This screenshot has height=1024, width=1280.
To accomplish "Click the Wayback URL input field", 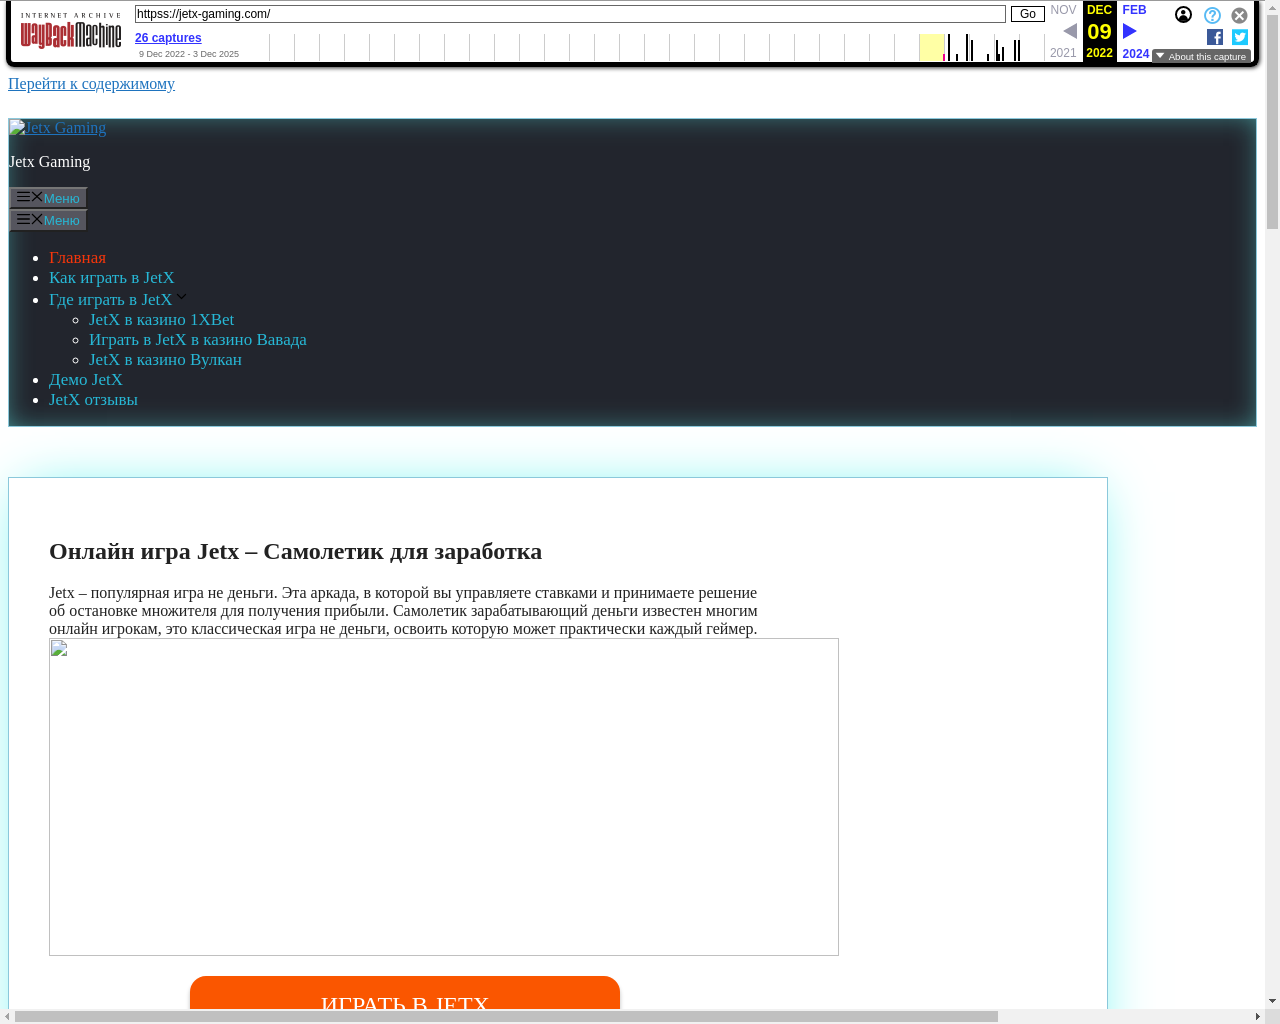I will (570, 14).
